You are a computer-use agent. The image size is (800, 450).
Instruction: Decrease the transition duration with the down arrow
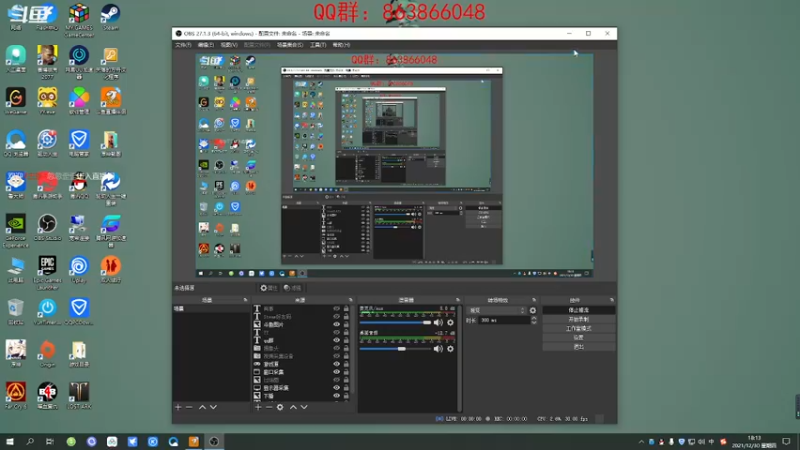(534, 322)
